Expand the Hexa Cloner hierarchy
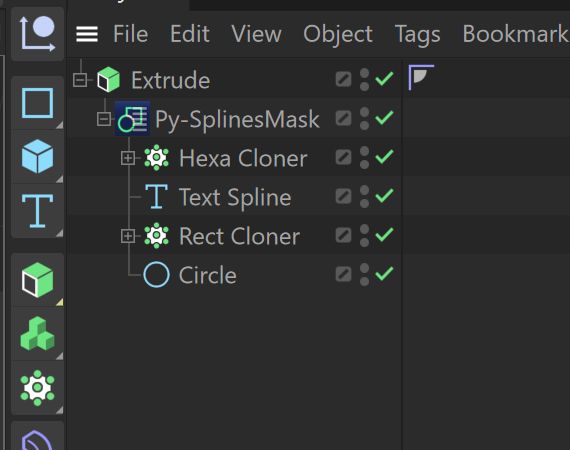This screenshot has height=450, width=570. [128, 158]
